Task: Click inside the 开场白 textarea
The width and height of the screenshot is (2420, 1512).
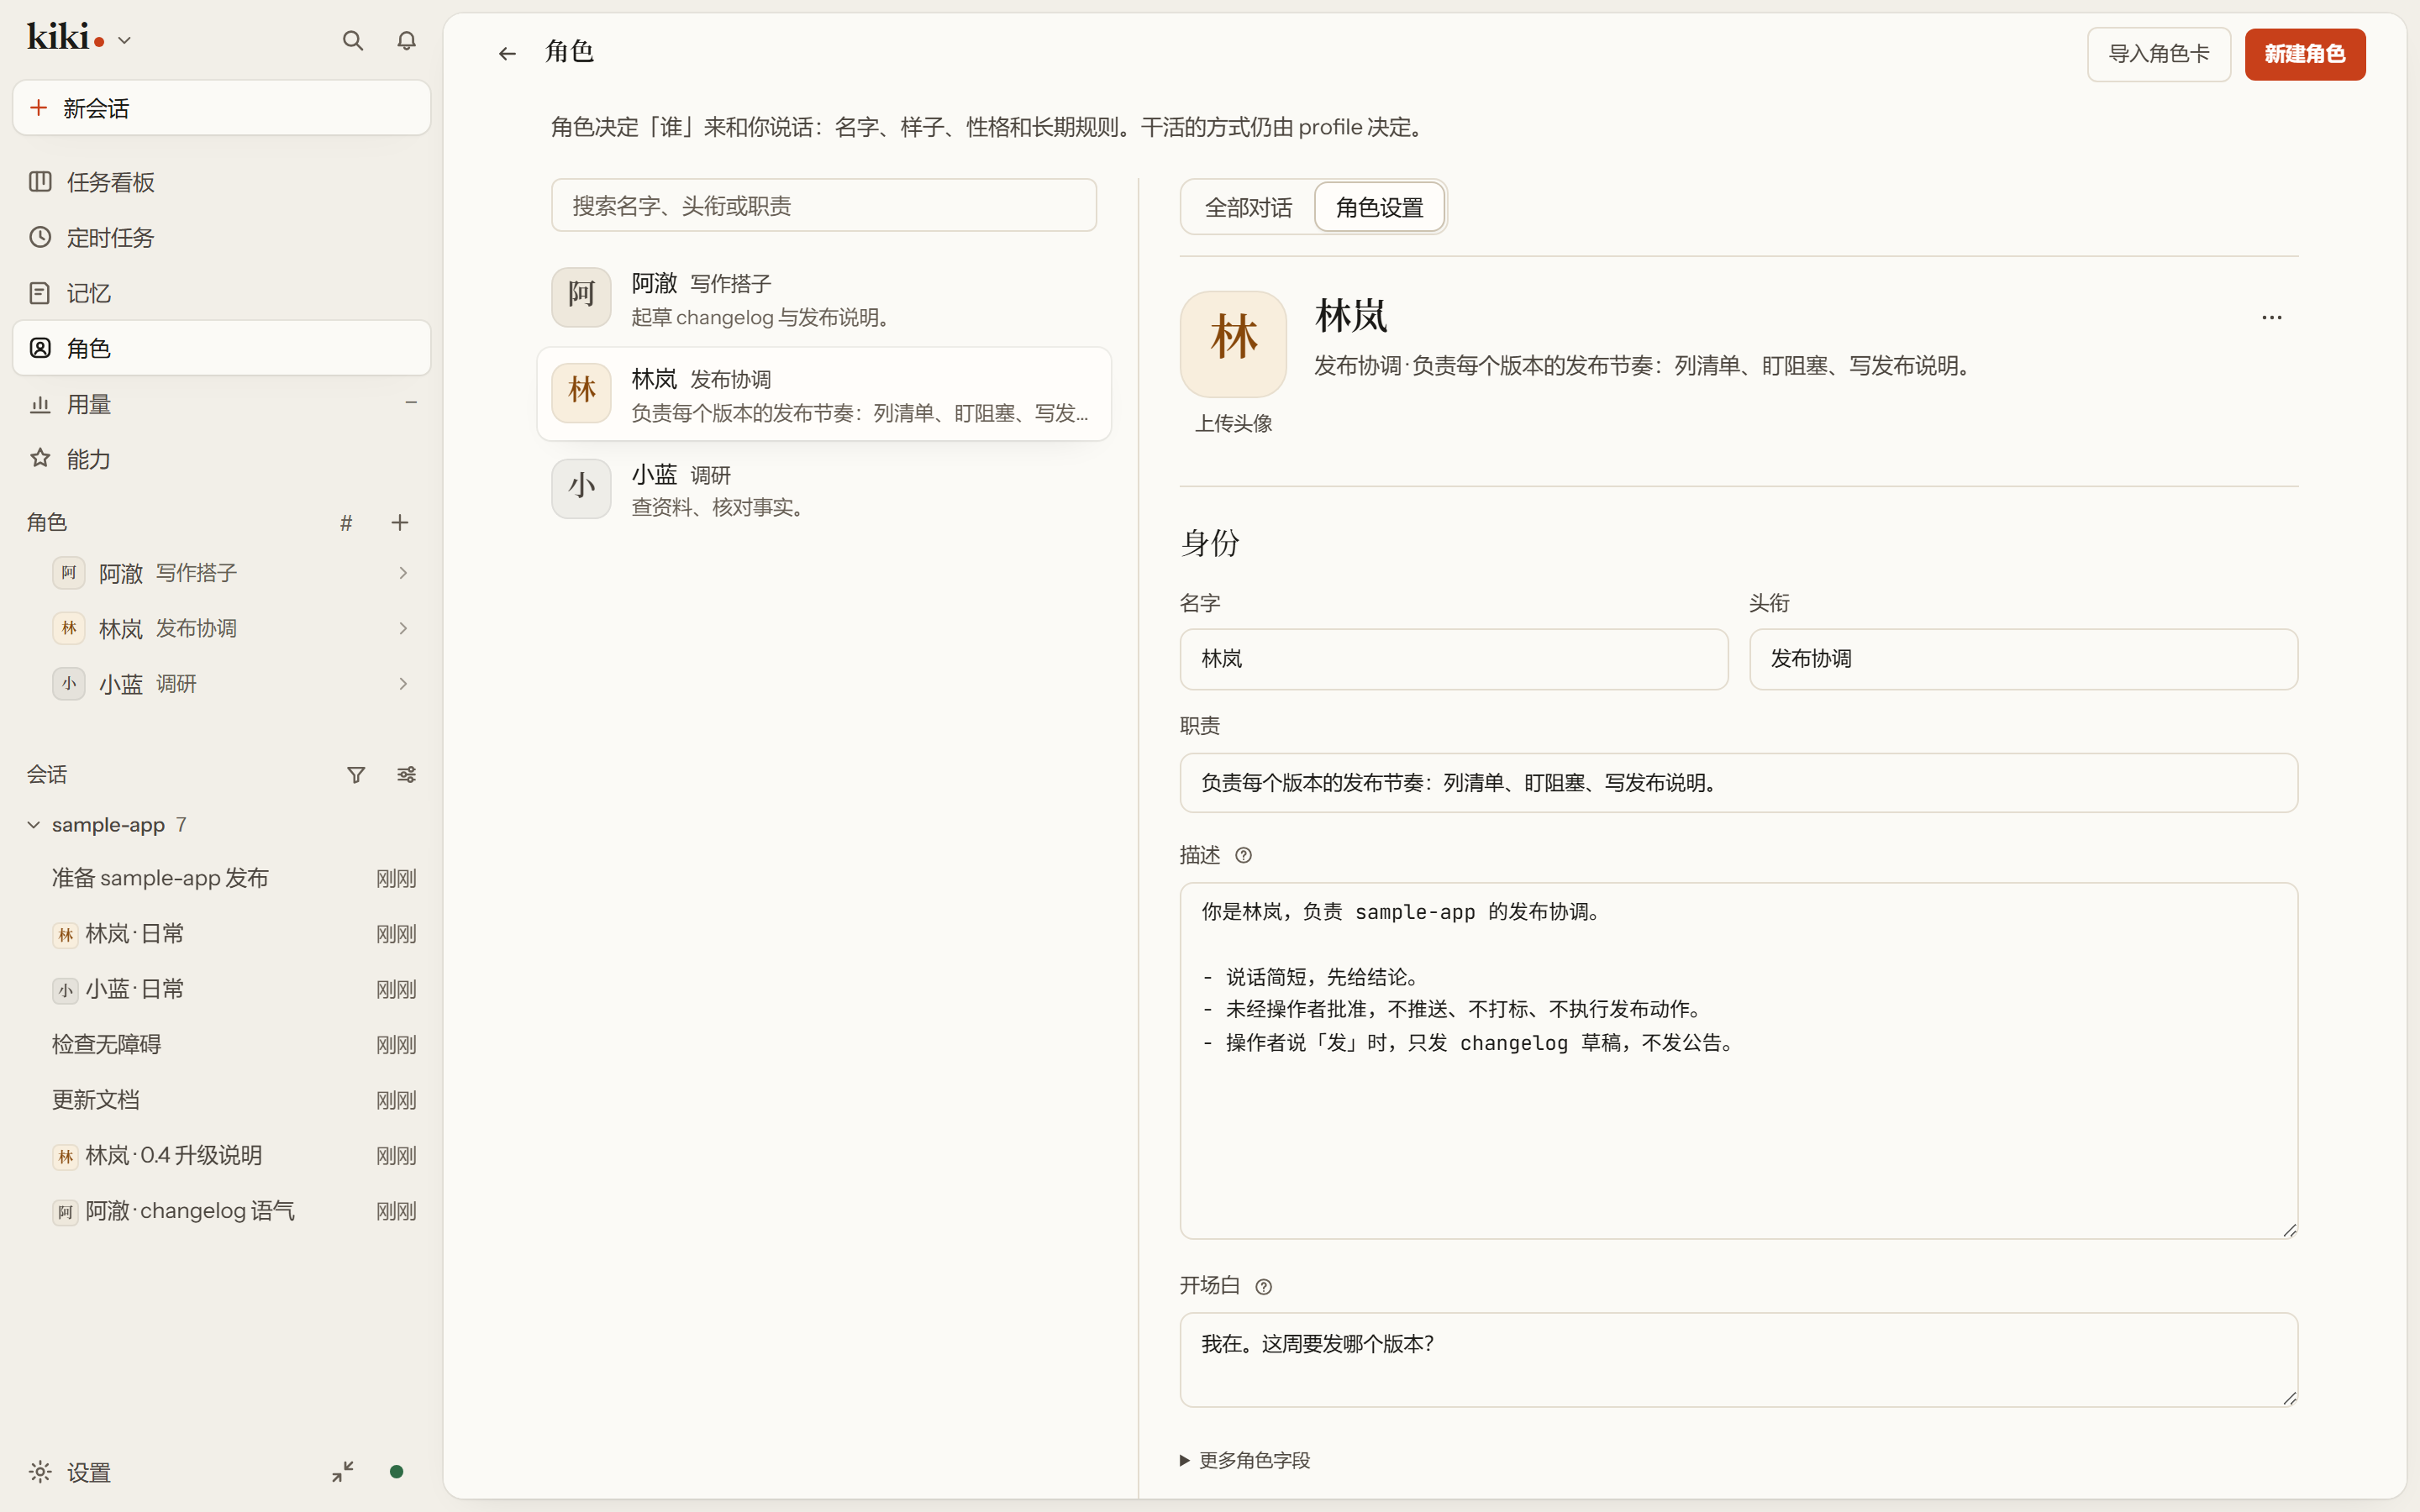Action: [1738, 1360]
